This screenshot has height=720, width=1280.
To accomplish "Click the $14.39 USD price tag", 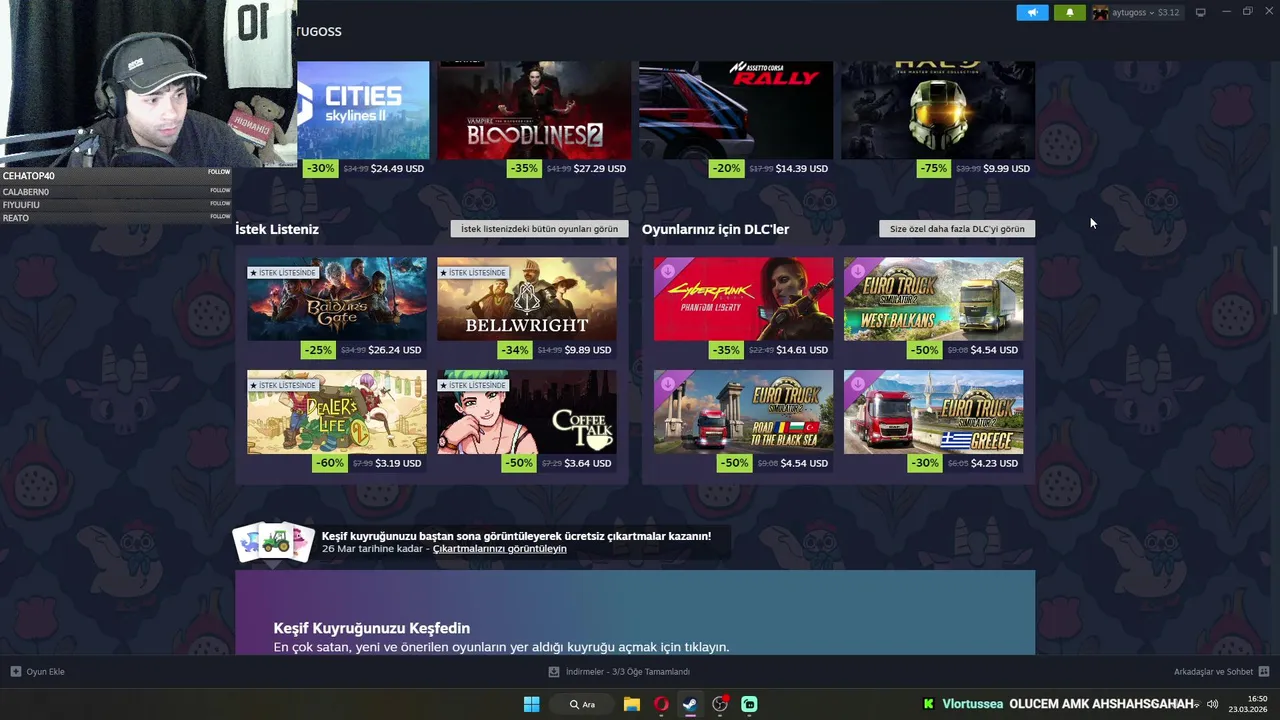I will 801,168.
